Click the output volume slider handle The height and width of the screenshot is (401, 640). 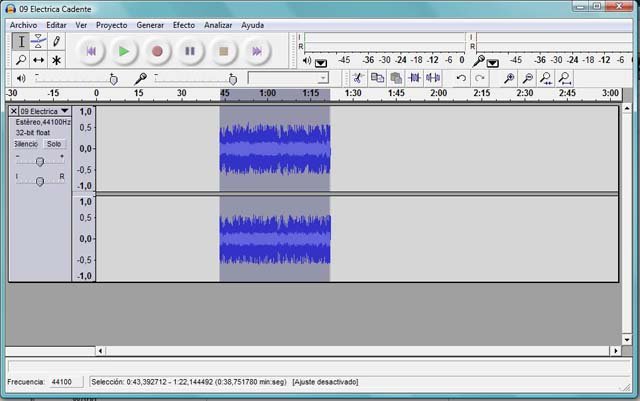tap(114, 79)
